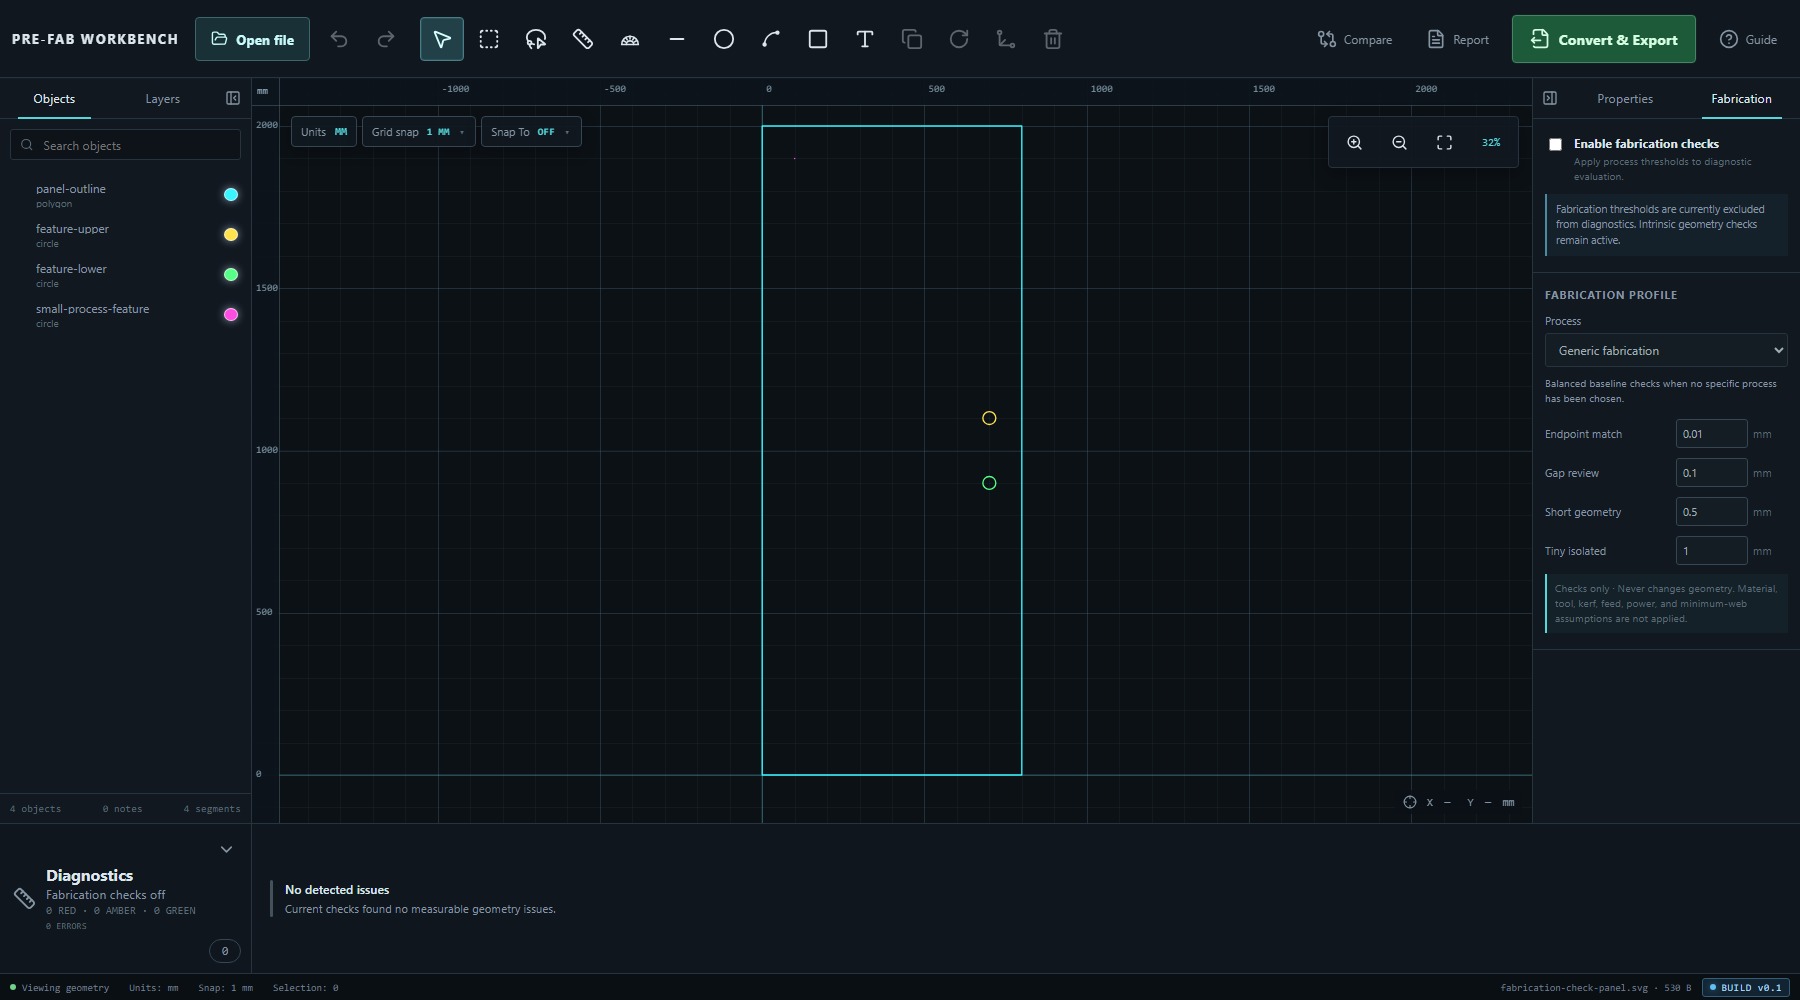Viewport: 1800px width, 1000px height.
Task: Click the delete trash icon
Action: 1053,39
